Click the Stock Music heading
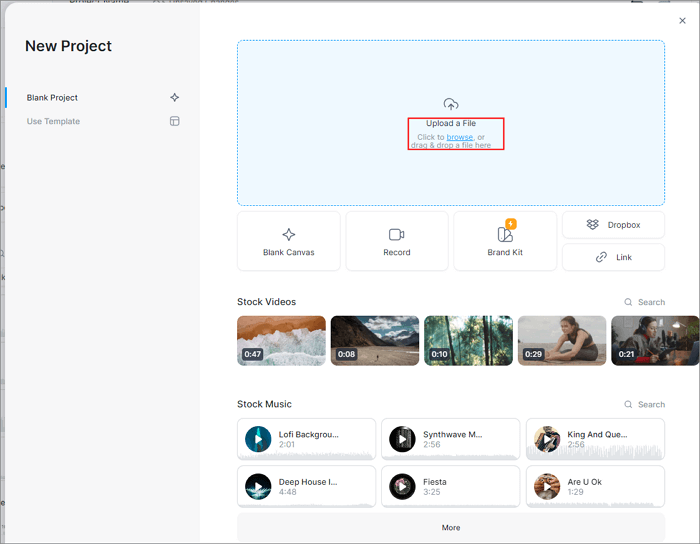700x544 pixels. (264, 404)
